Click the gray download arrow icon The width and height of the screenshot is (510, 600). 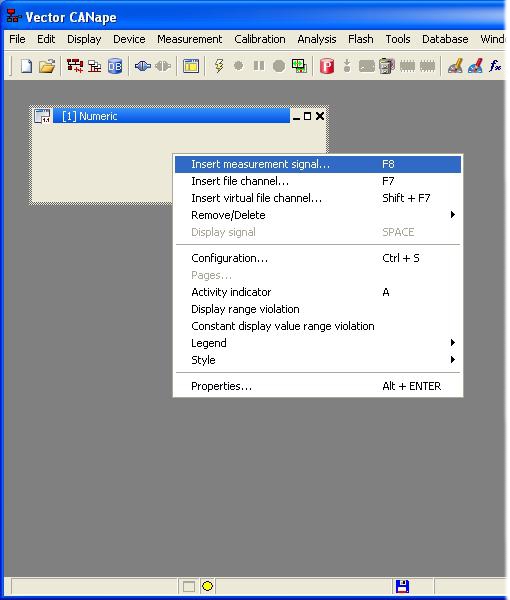point(347,66)
